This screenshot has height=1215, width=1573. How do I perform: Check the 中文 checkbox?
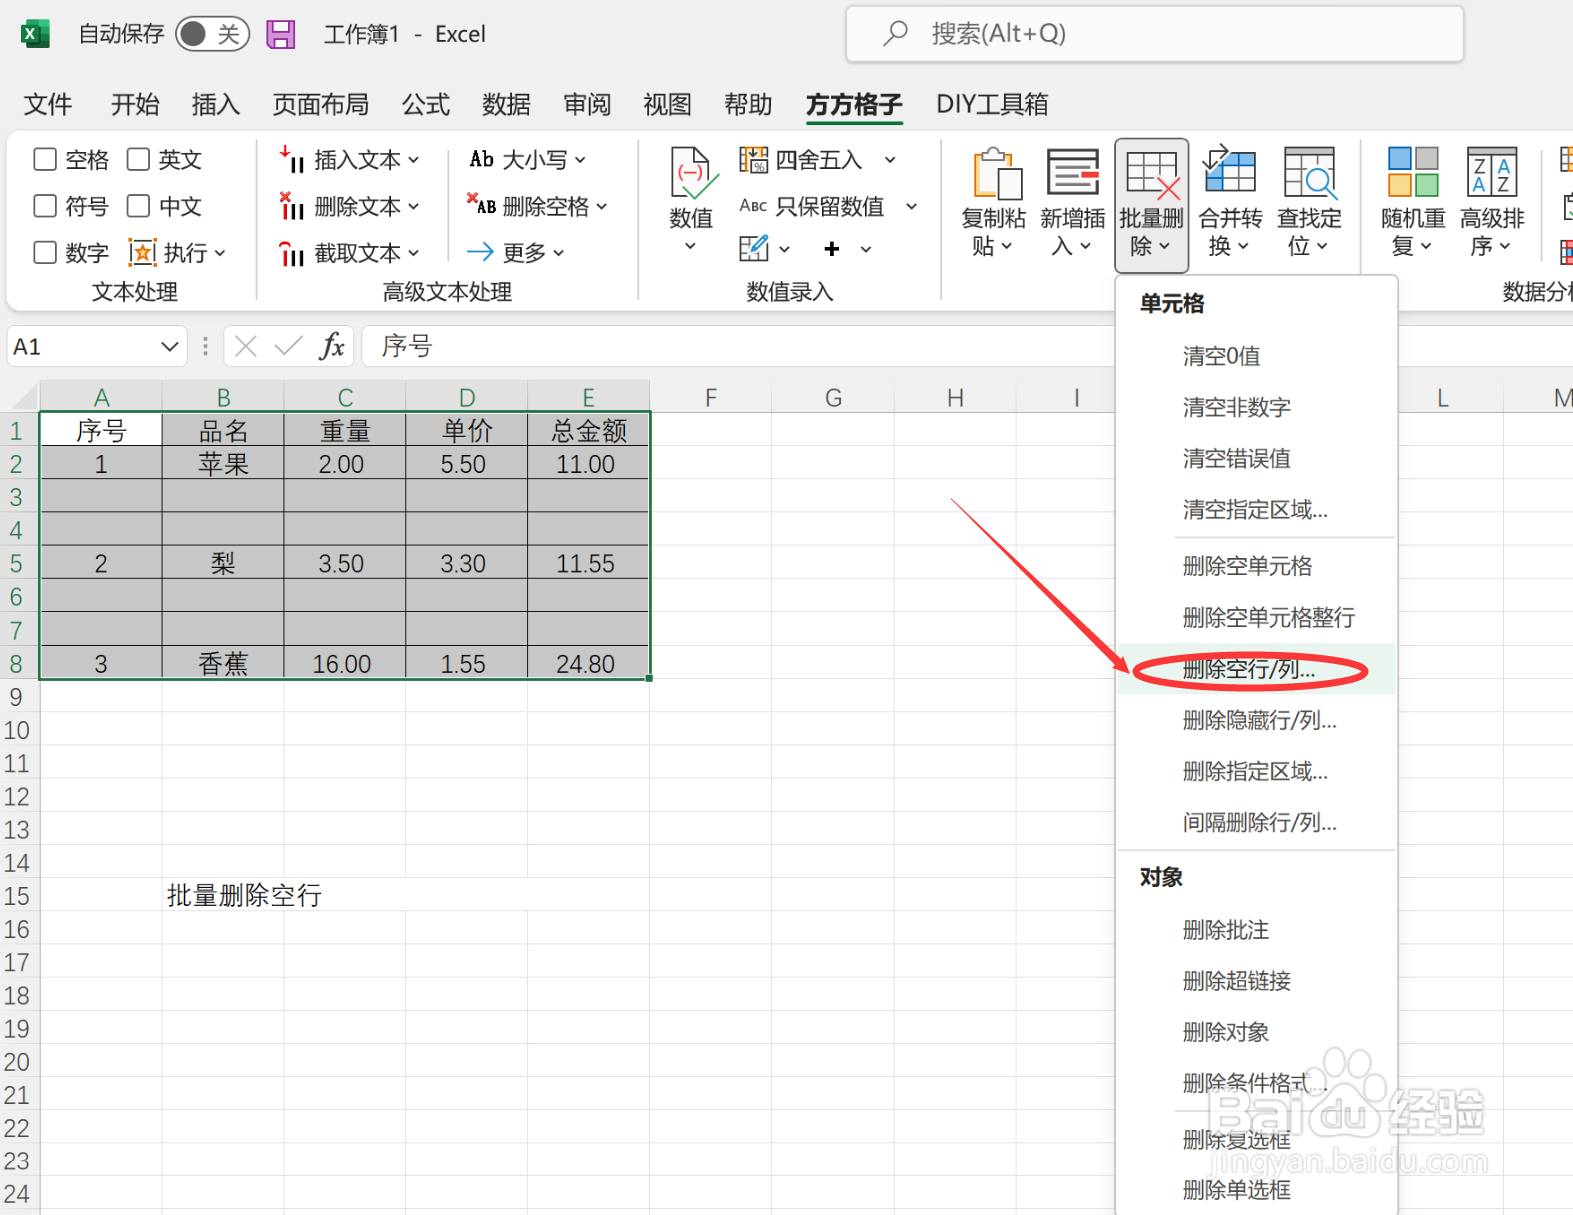click(138, 206)
